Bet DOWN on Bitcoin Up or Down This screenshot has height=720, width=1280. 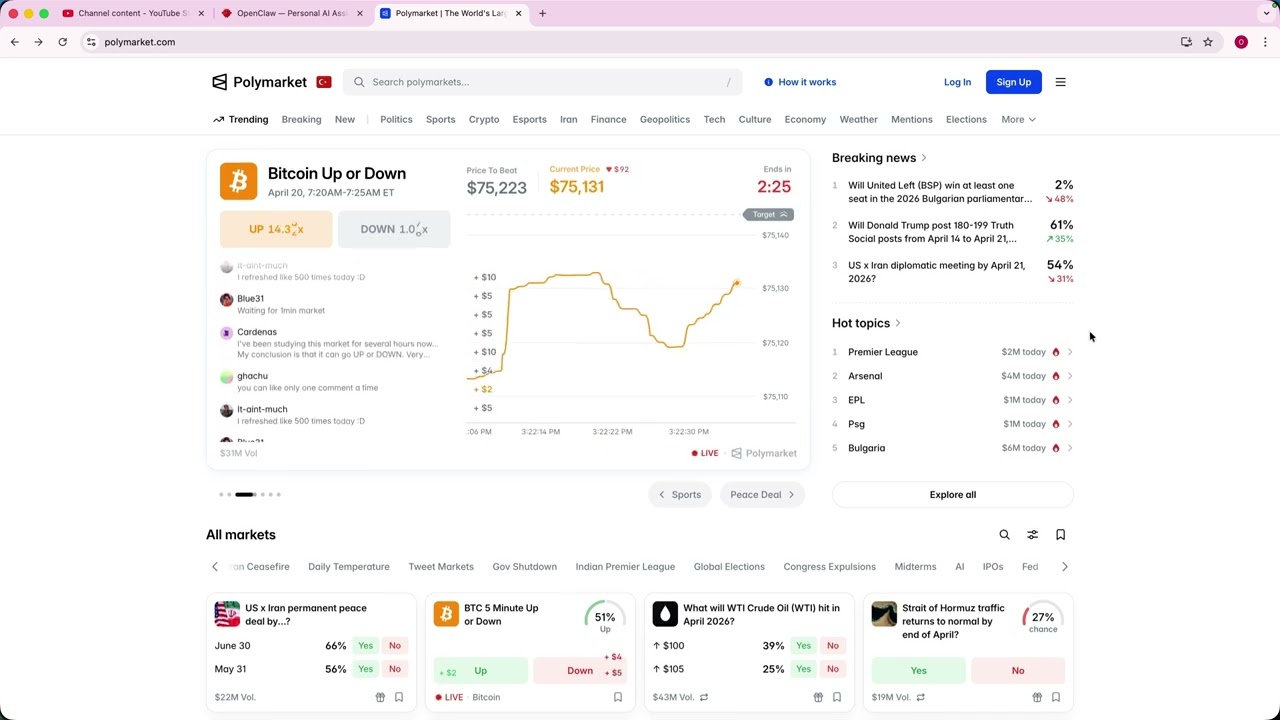[x=394, y=229]
